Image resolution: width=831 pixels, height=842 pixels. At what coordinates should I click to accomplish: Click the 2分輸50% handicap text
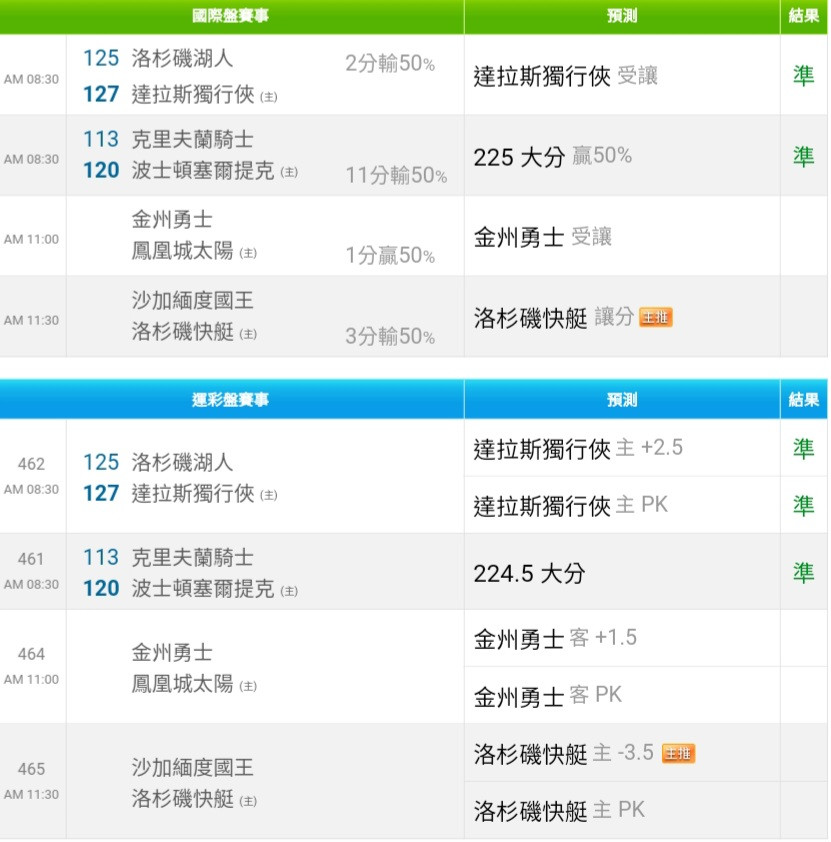[390, 64]
